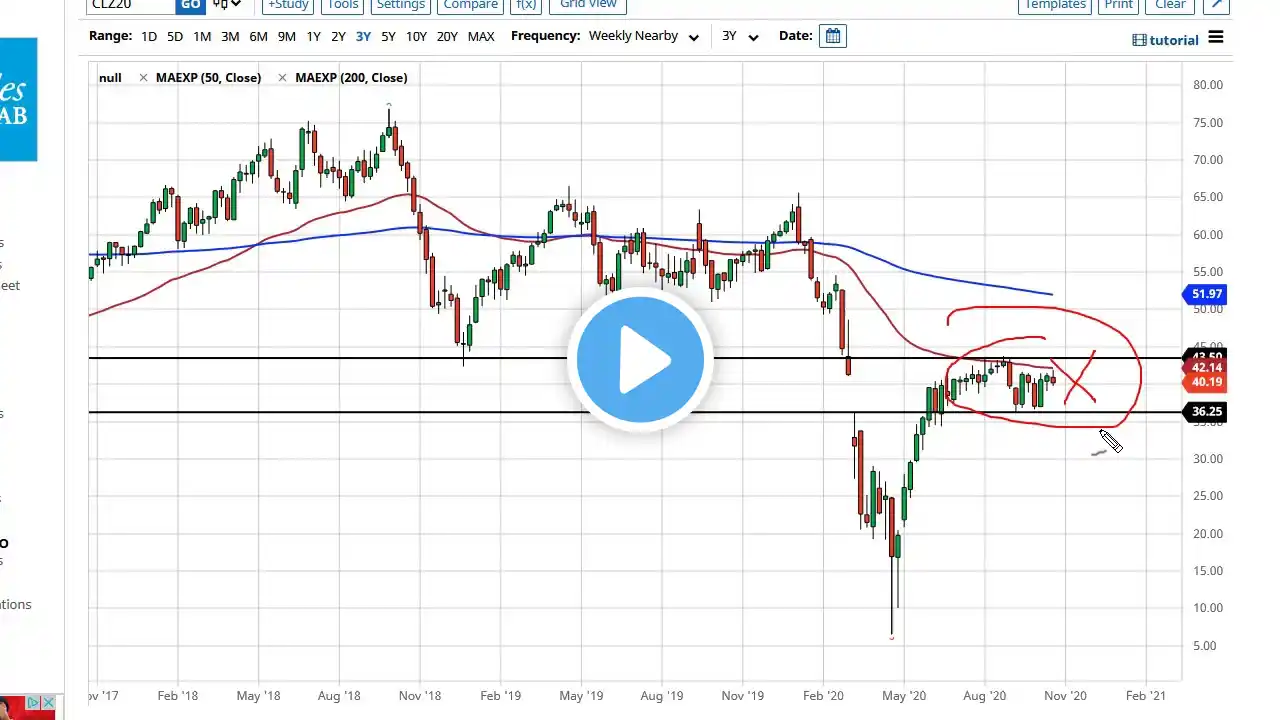Viewport: 1280px width, 720px height.
Task: Set range to 1M
Action: pyautogui.click(x=202, y=36)
